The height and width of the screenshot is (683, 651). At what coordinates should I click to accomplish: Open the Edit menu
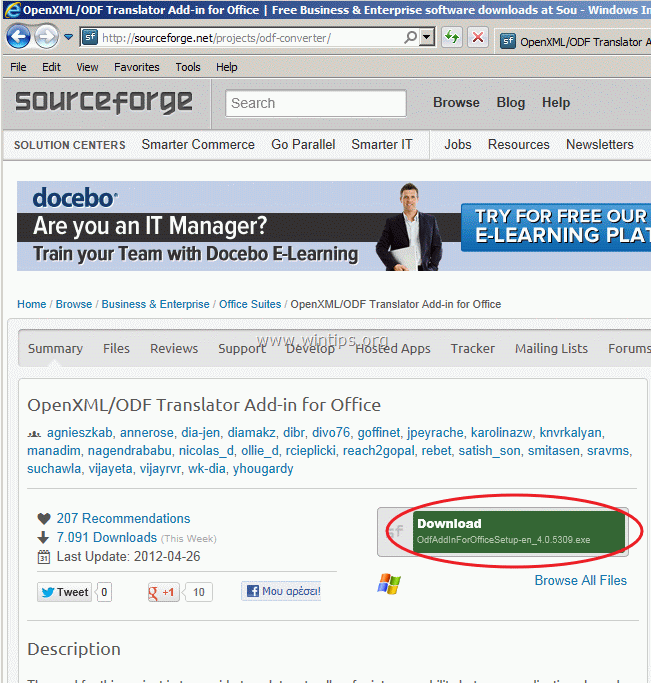(x=51, y=67)
